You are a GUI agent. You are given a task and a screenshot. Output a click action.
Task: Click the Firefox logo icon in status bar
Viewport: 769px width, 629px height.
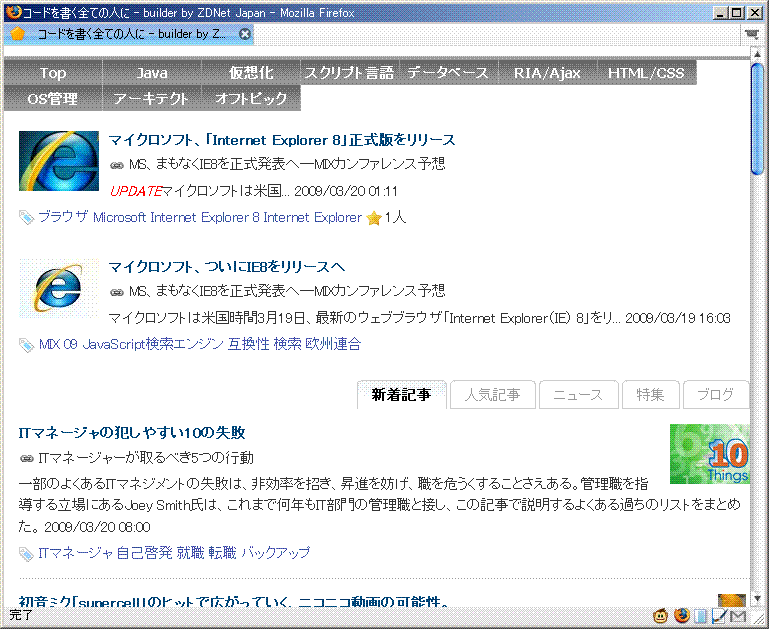(682, 615)
